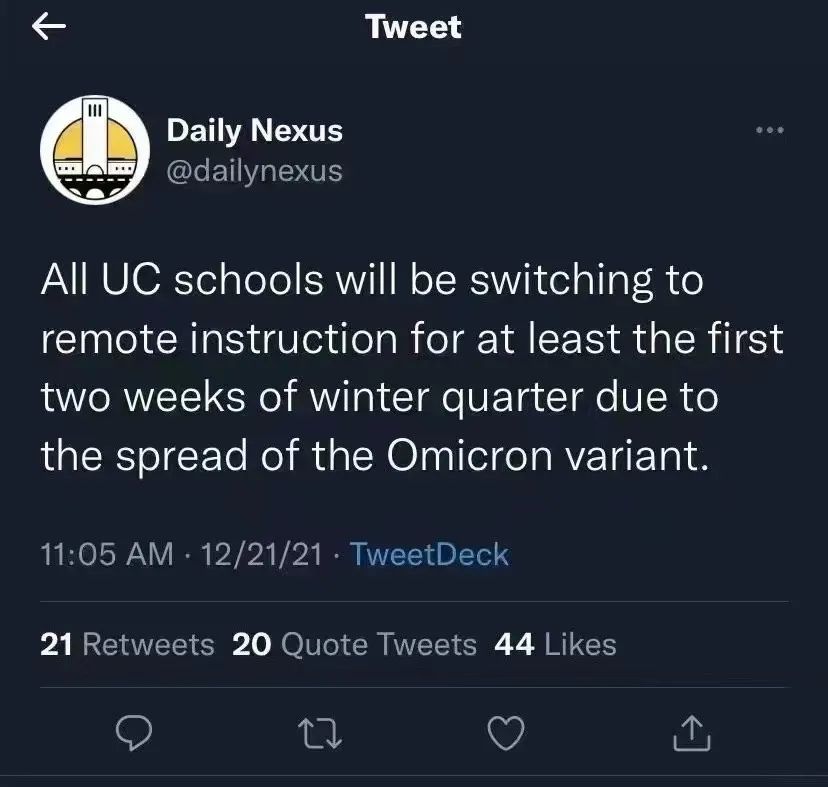Click the @dailynexus handle

(x=254, y=171)
